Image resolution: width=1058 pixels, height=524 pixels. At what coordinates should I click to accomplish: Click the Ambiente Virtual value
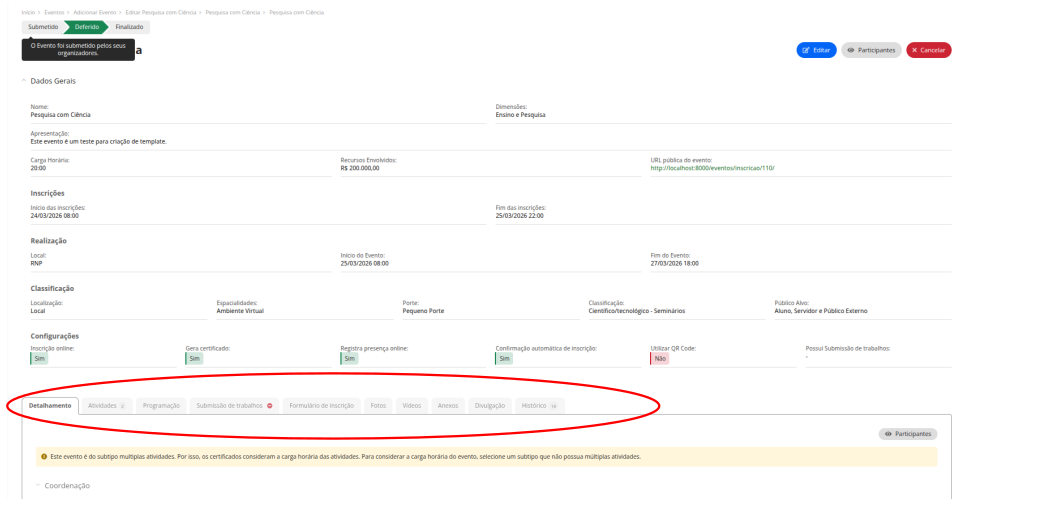240,311
